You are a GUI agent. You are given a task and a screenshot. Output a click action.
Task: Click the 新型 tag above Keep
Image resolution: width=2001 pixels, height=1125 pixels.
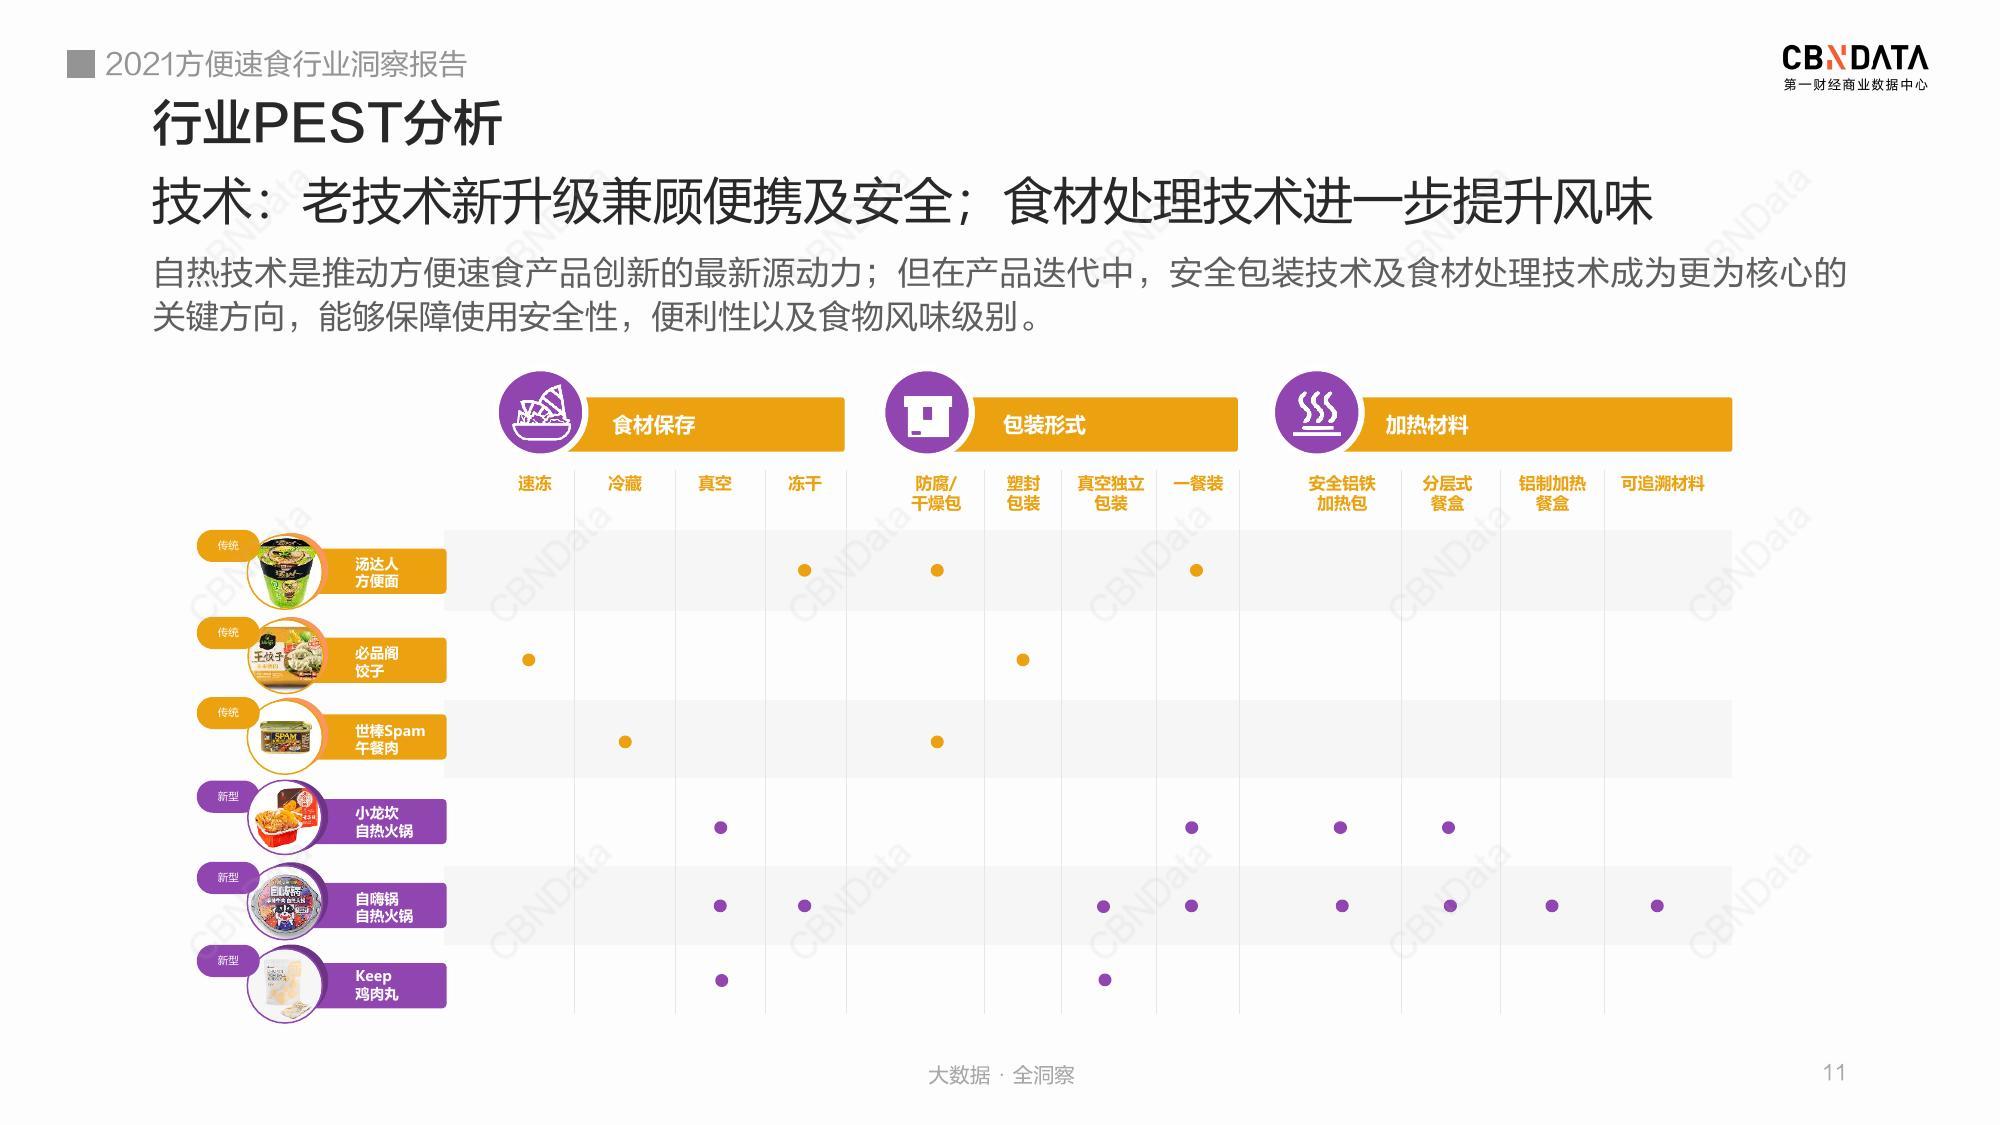tap(229, 960)
